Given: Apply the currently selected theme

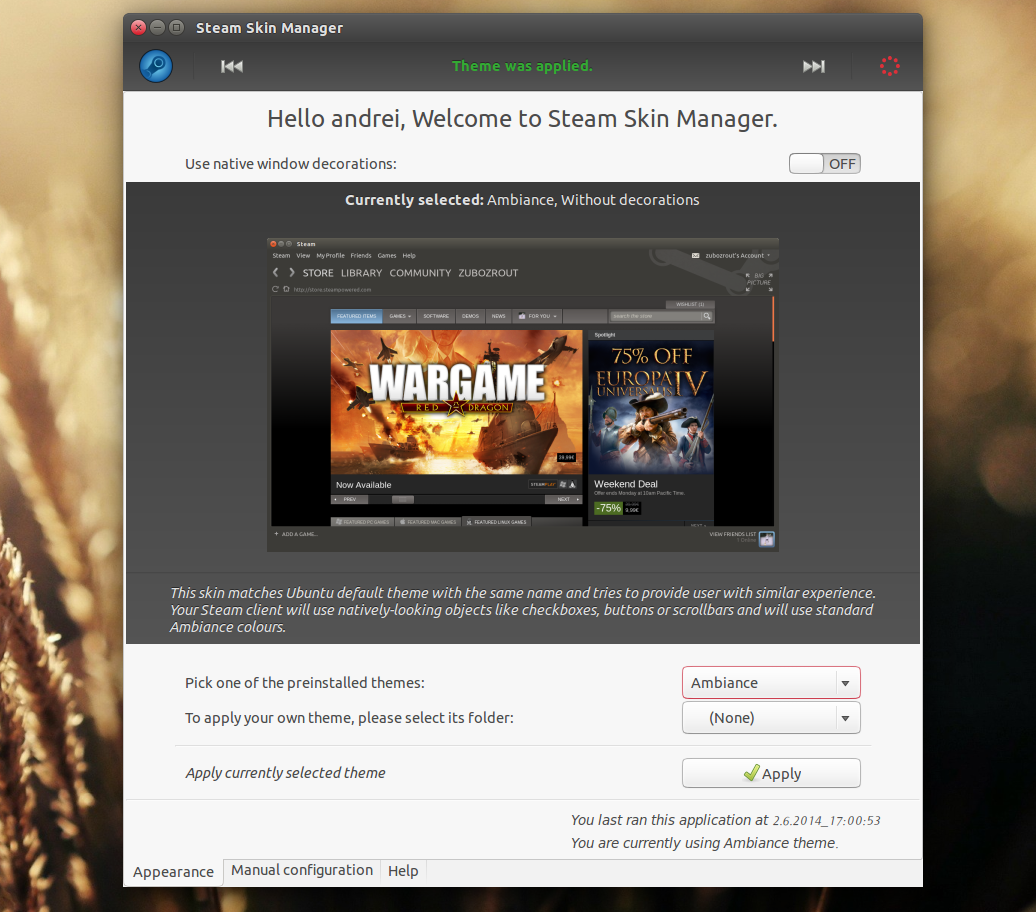Looking at the screenshot, I should [771, 773].
